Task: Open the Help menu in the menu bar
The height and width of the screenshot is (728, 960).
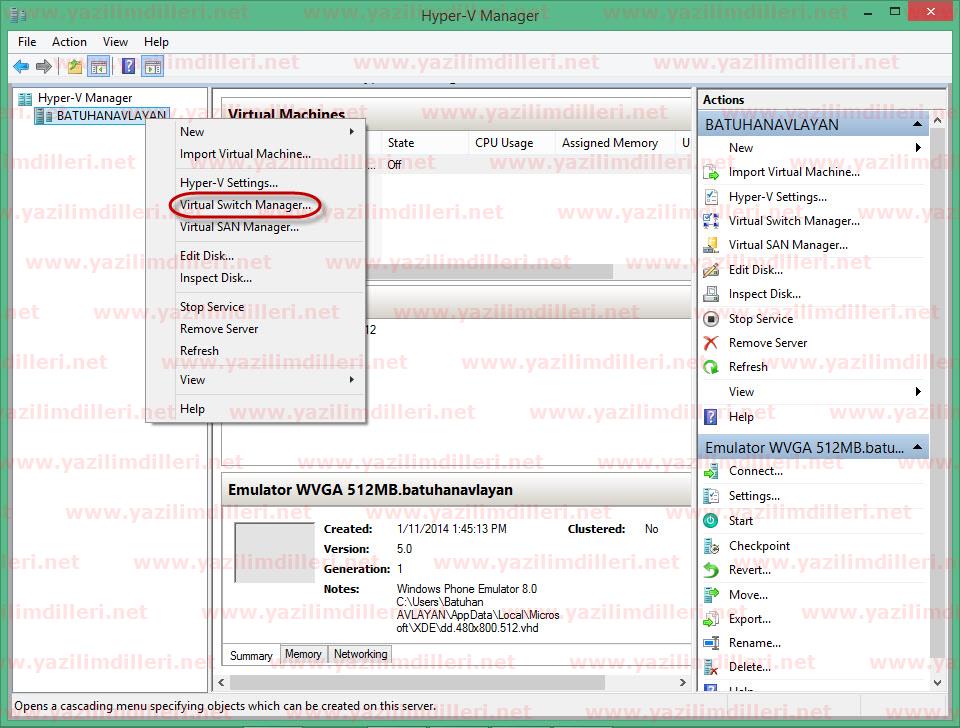Action: click(156, 42)
